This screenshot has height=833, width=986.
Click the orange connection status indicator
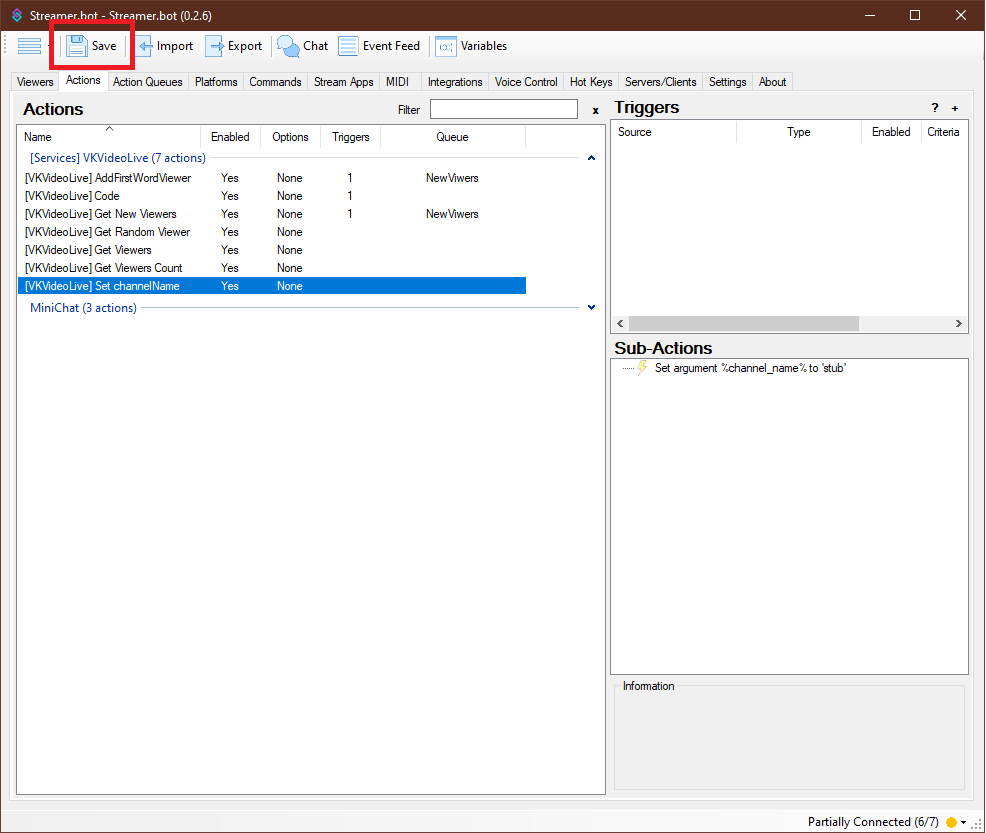tap(951, 822)
